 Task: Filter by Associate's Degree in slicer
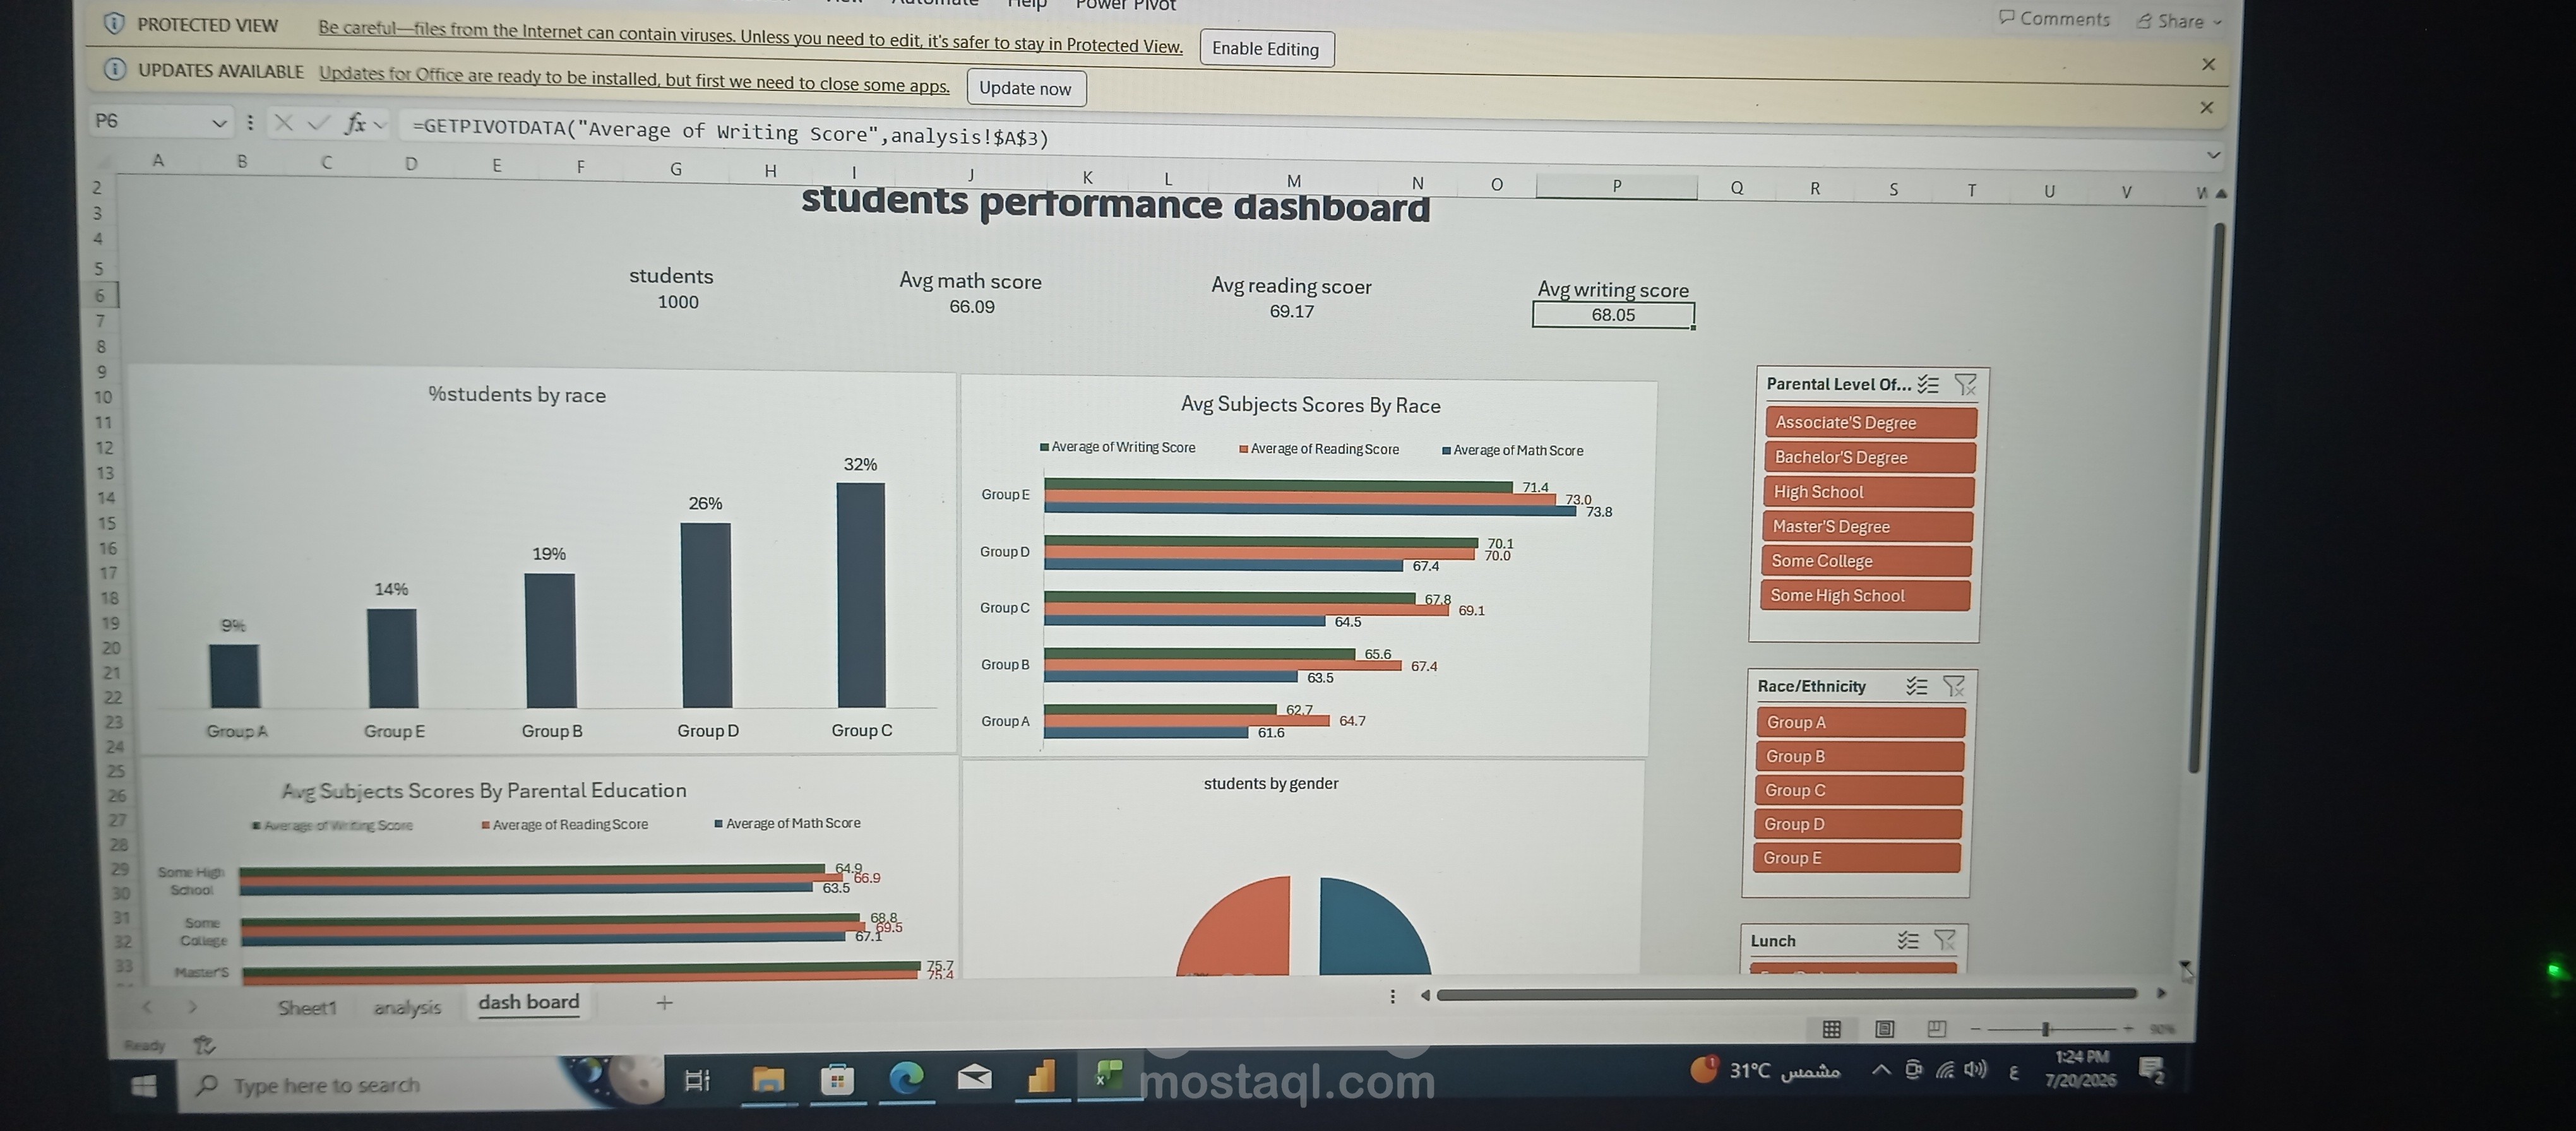tap(1871, 422)
